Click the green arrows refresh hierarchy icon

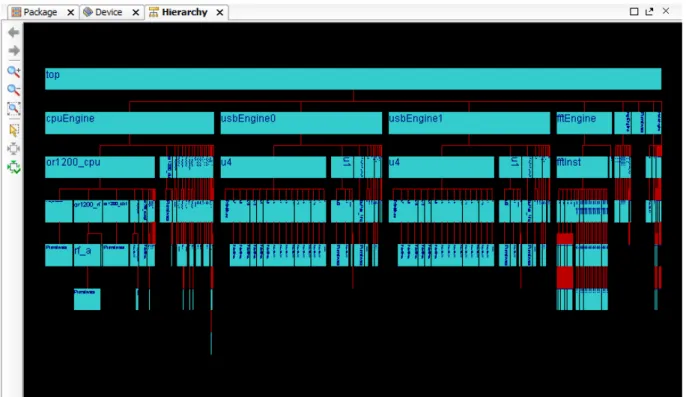(x=14, y=167)
